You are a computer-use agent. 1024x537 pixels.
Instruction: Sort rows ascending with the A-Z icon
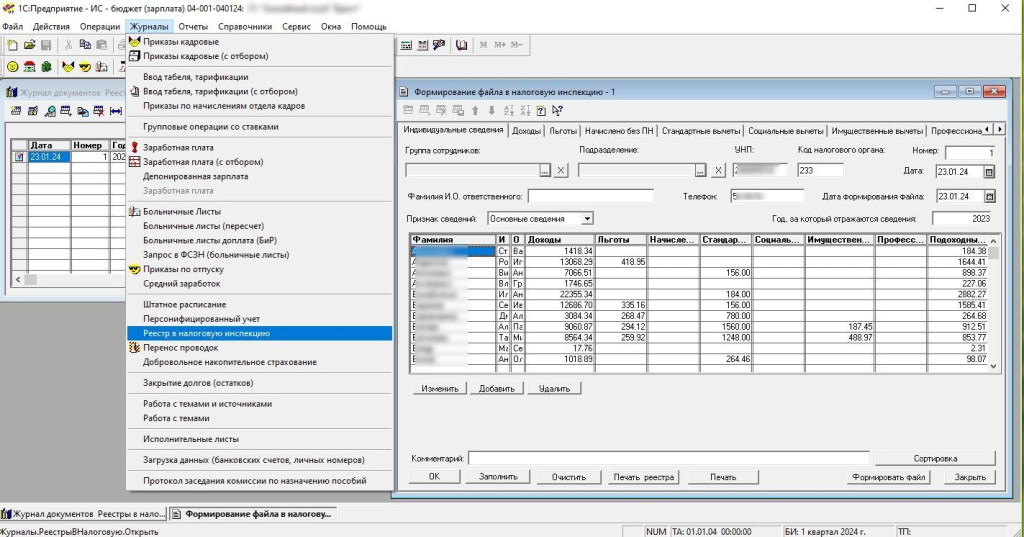508,110
